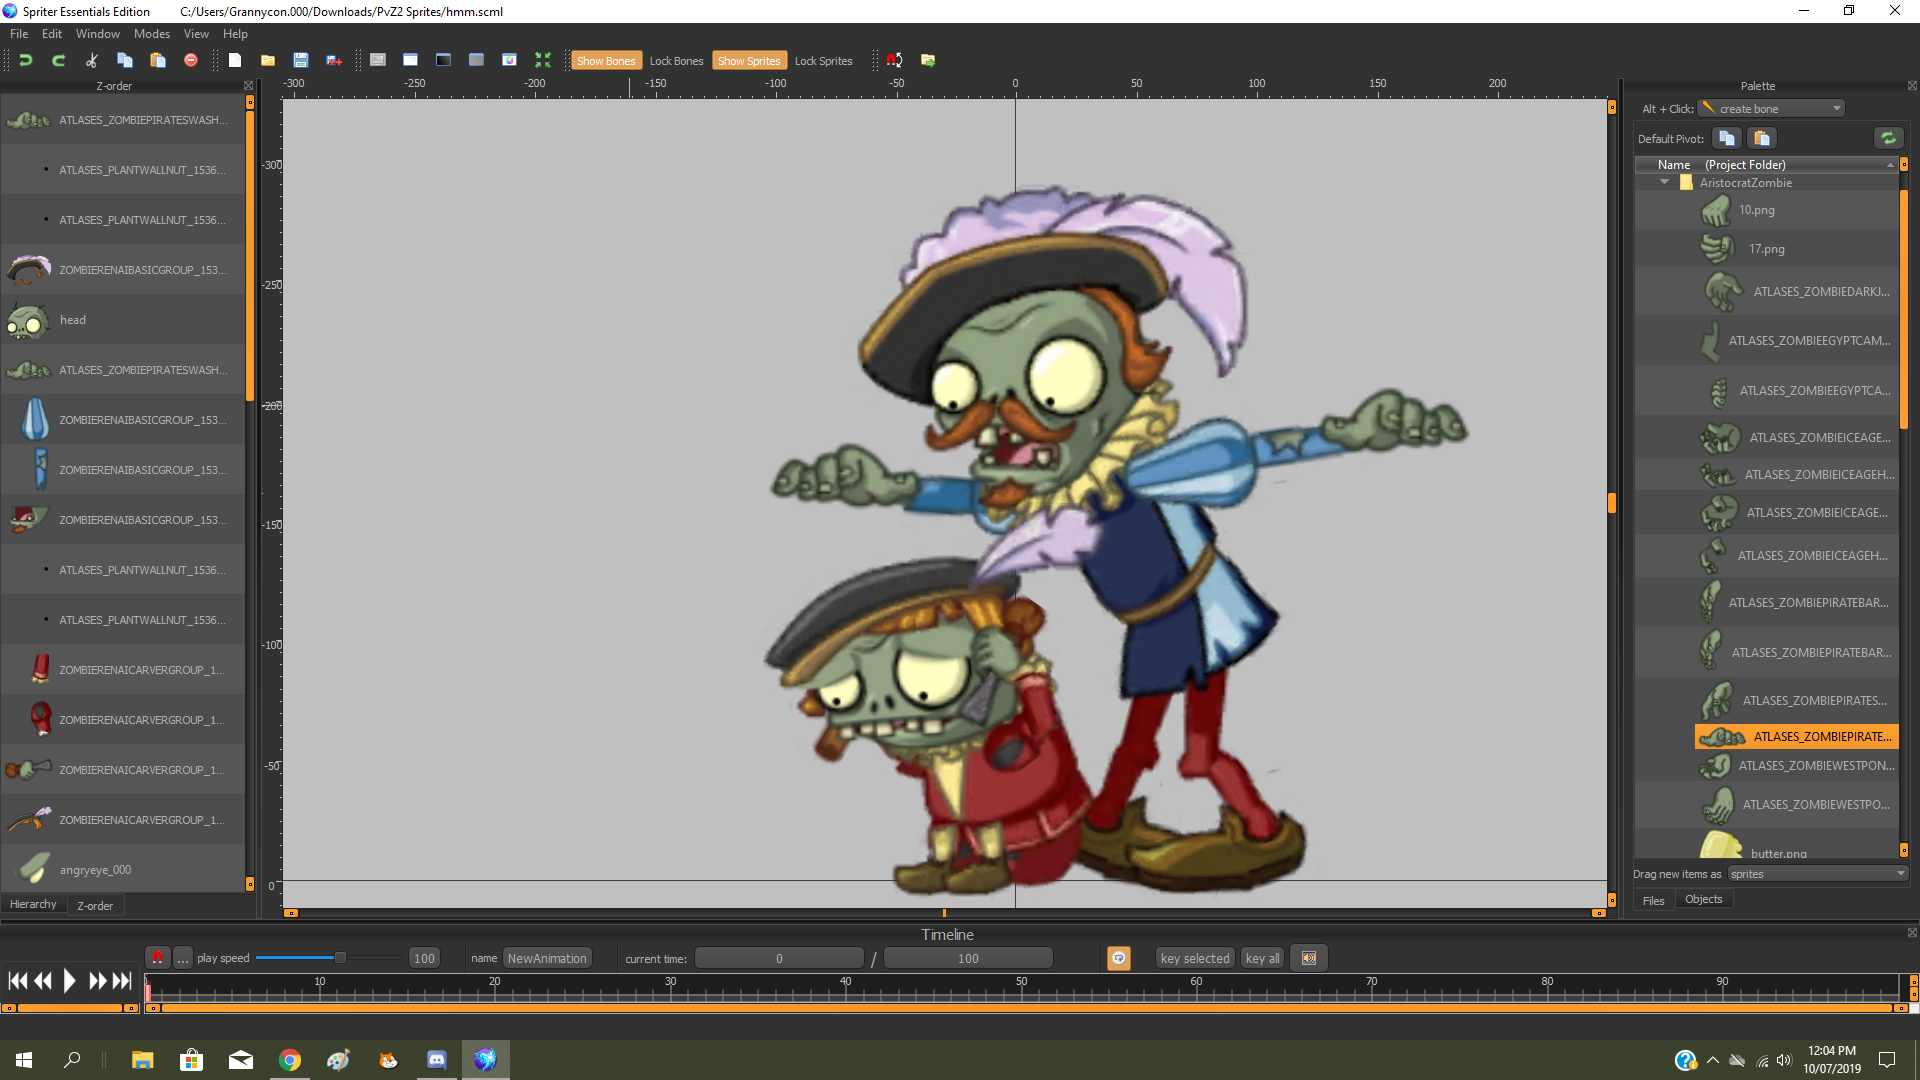Click the current time field

pos(779,958)
